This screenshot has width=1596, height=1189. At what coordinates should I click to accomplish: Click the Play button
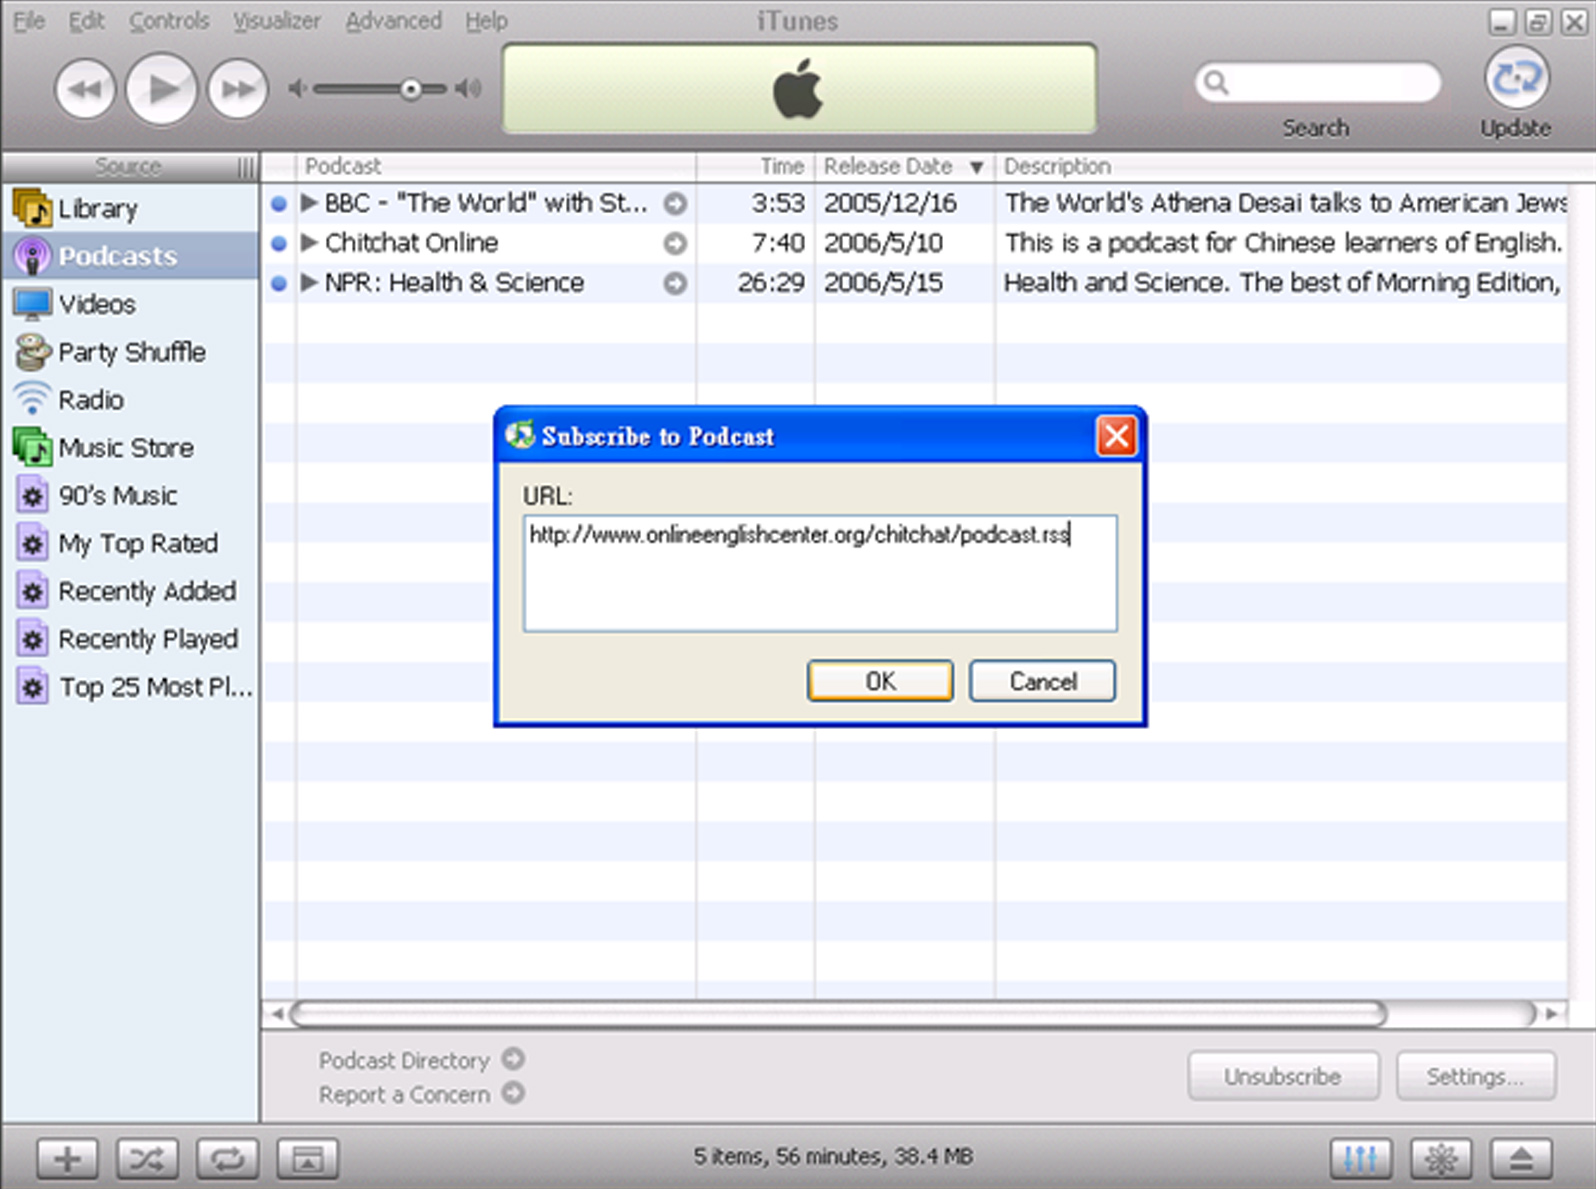[x=161, y=89]
